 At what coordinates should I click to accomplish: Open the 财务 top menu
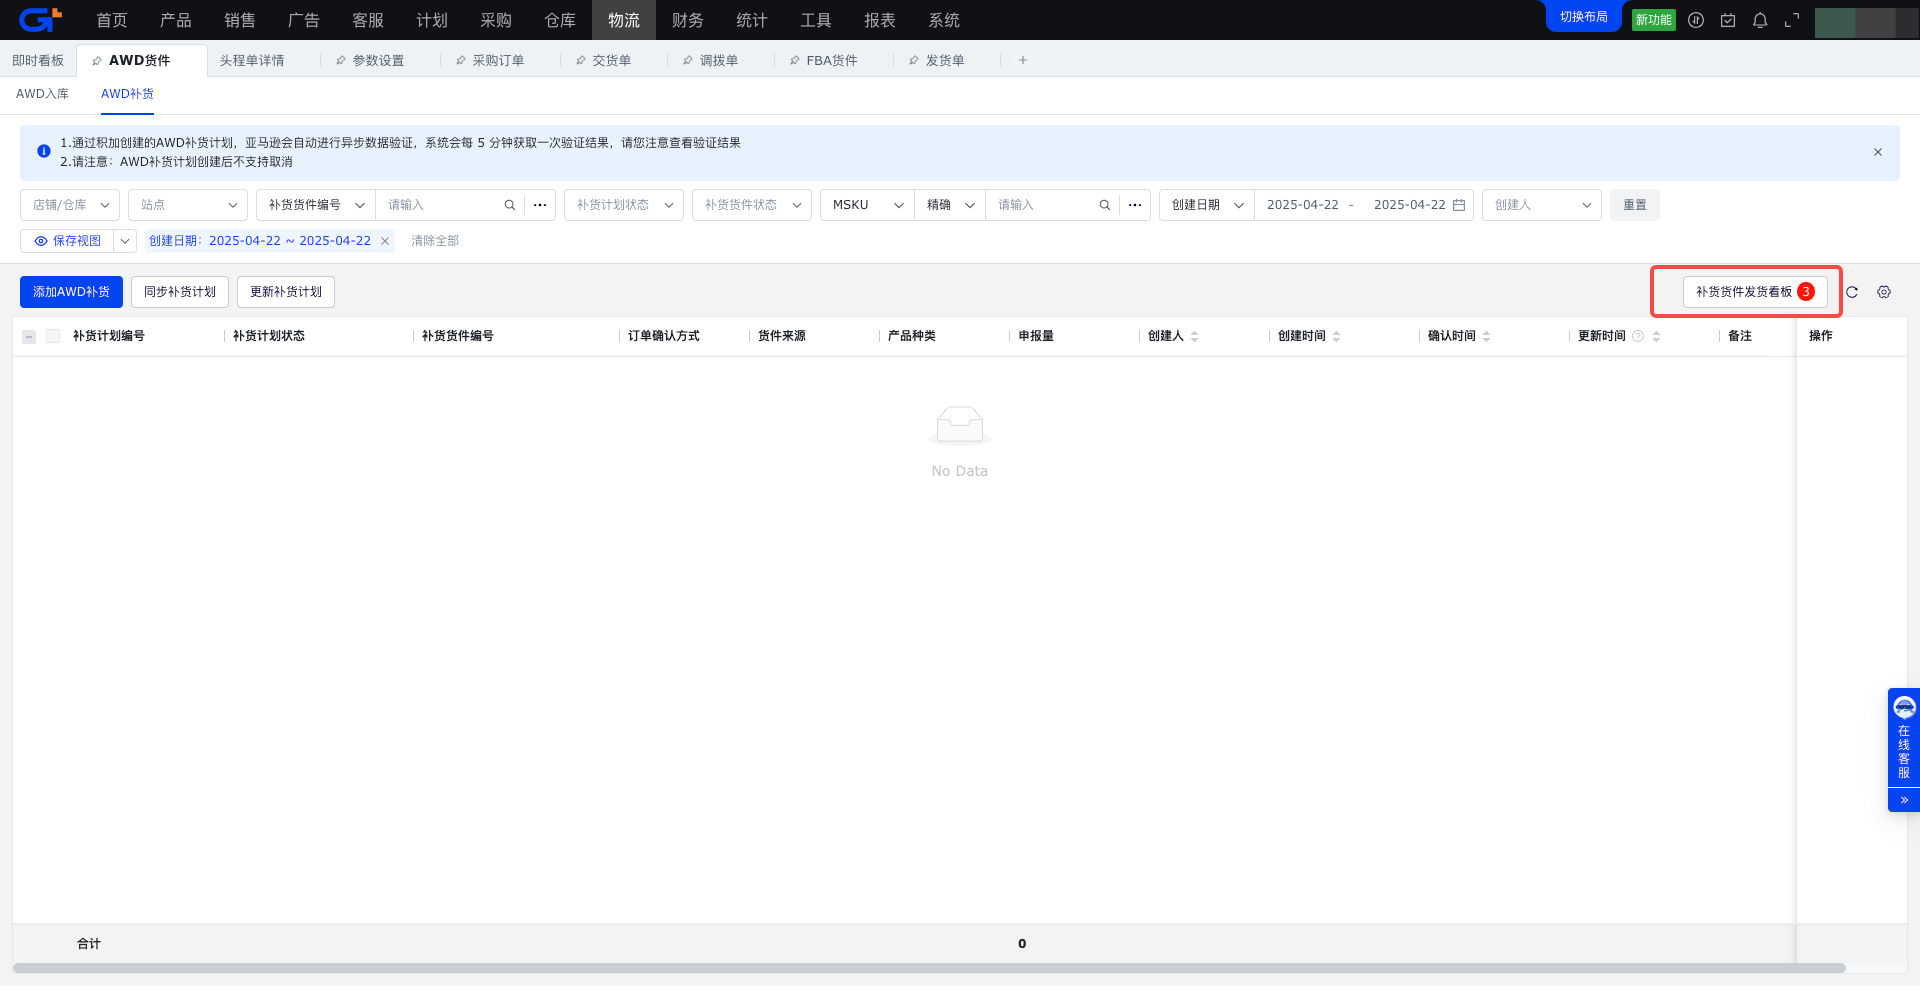(688, 20)
